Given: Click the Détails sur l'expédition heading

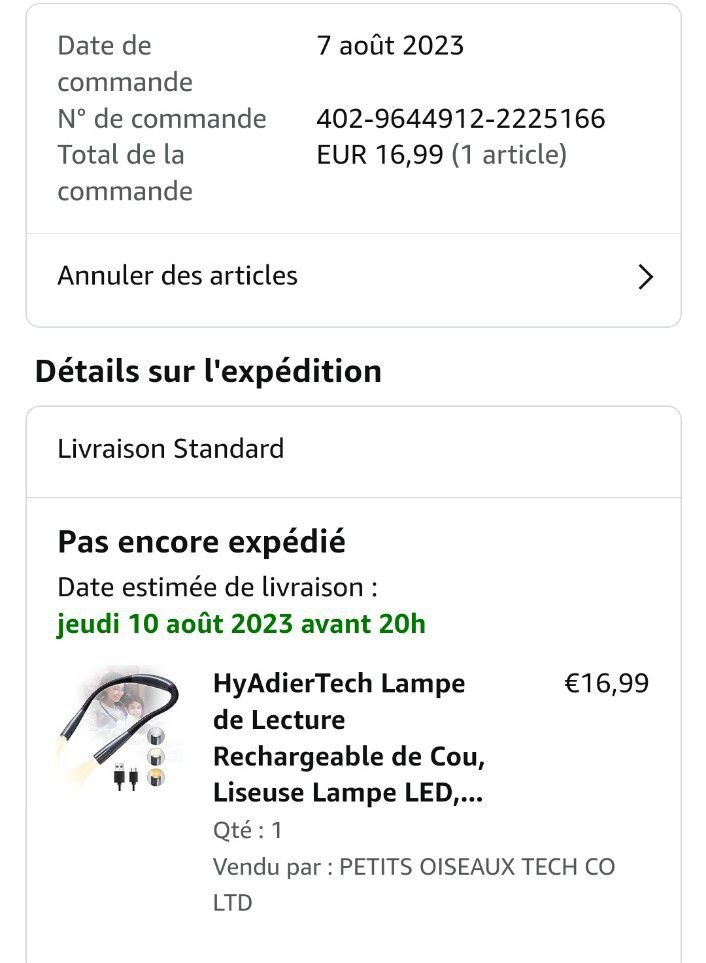Looking at the screenshot, I should click(x=208, y=371).
